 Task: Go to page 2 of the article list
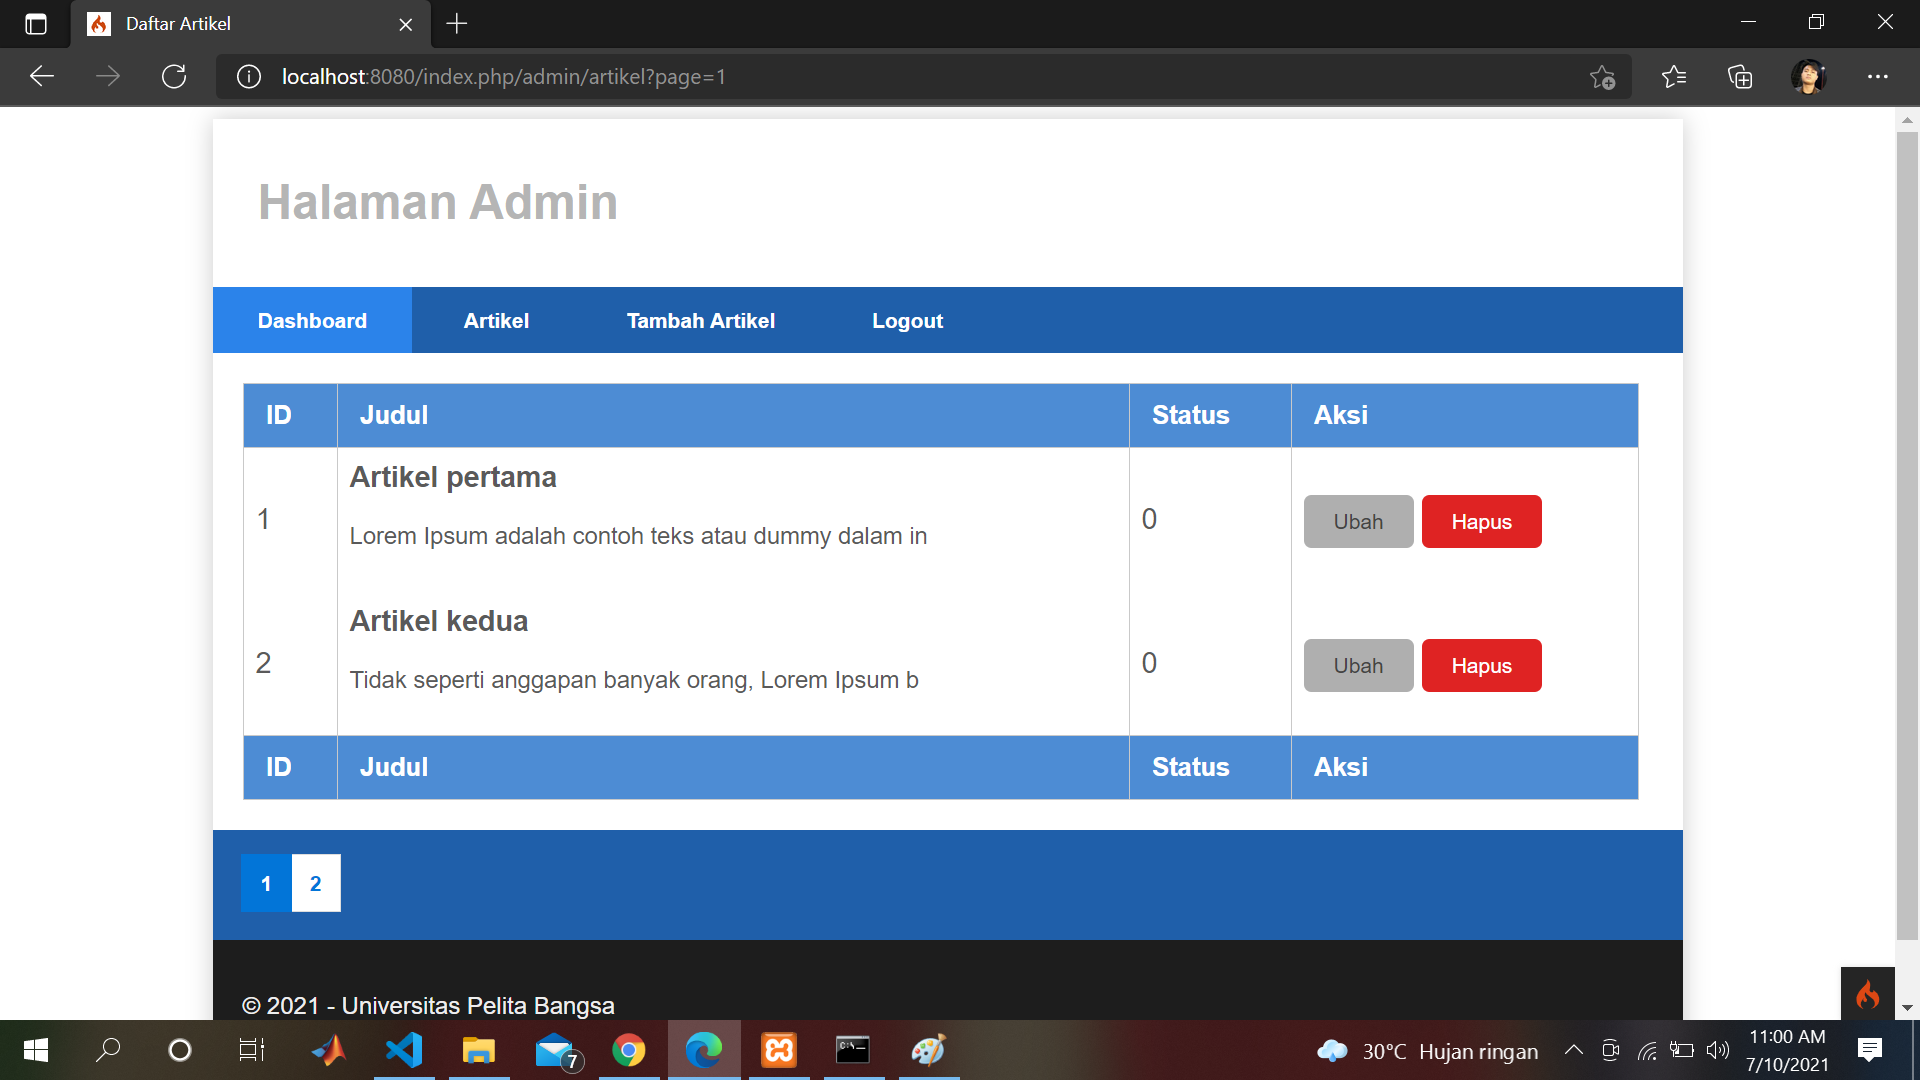coord(316,883)
